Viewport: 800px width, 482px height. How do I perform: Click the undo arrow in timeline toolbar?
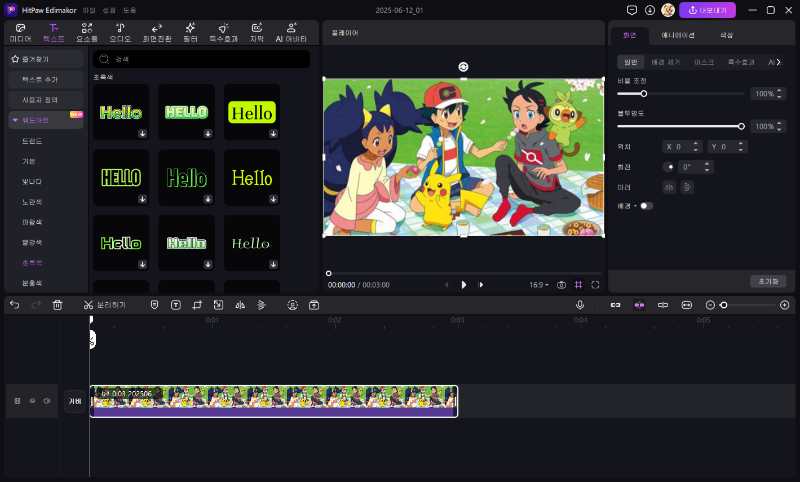(15, 304)
